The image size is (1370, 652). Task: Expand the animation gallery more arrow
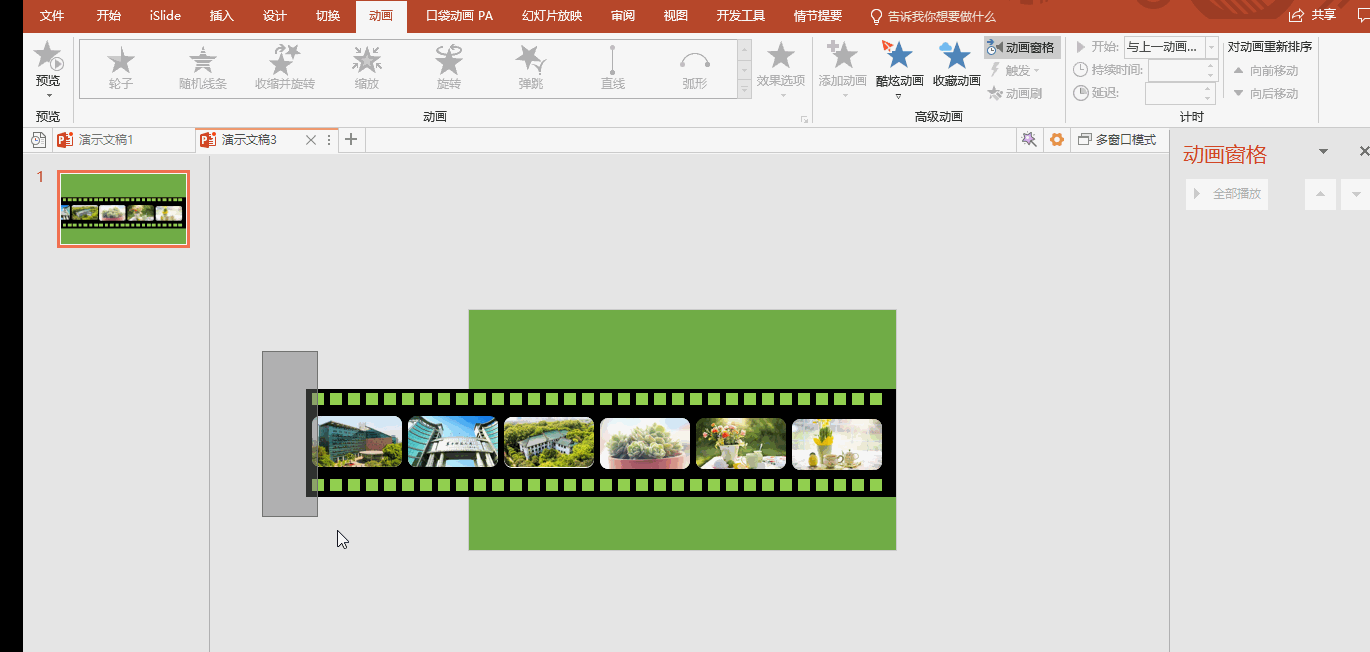[x=744, y=91]
